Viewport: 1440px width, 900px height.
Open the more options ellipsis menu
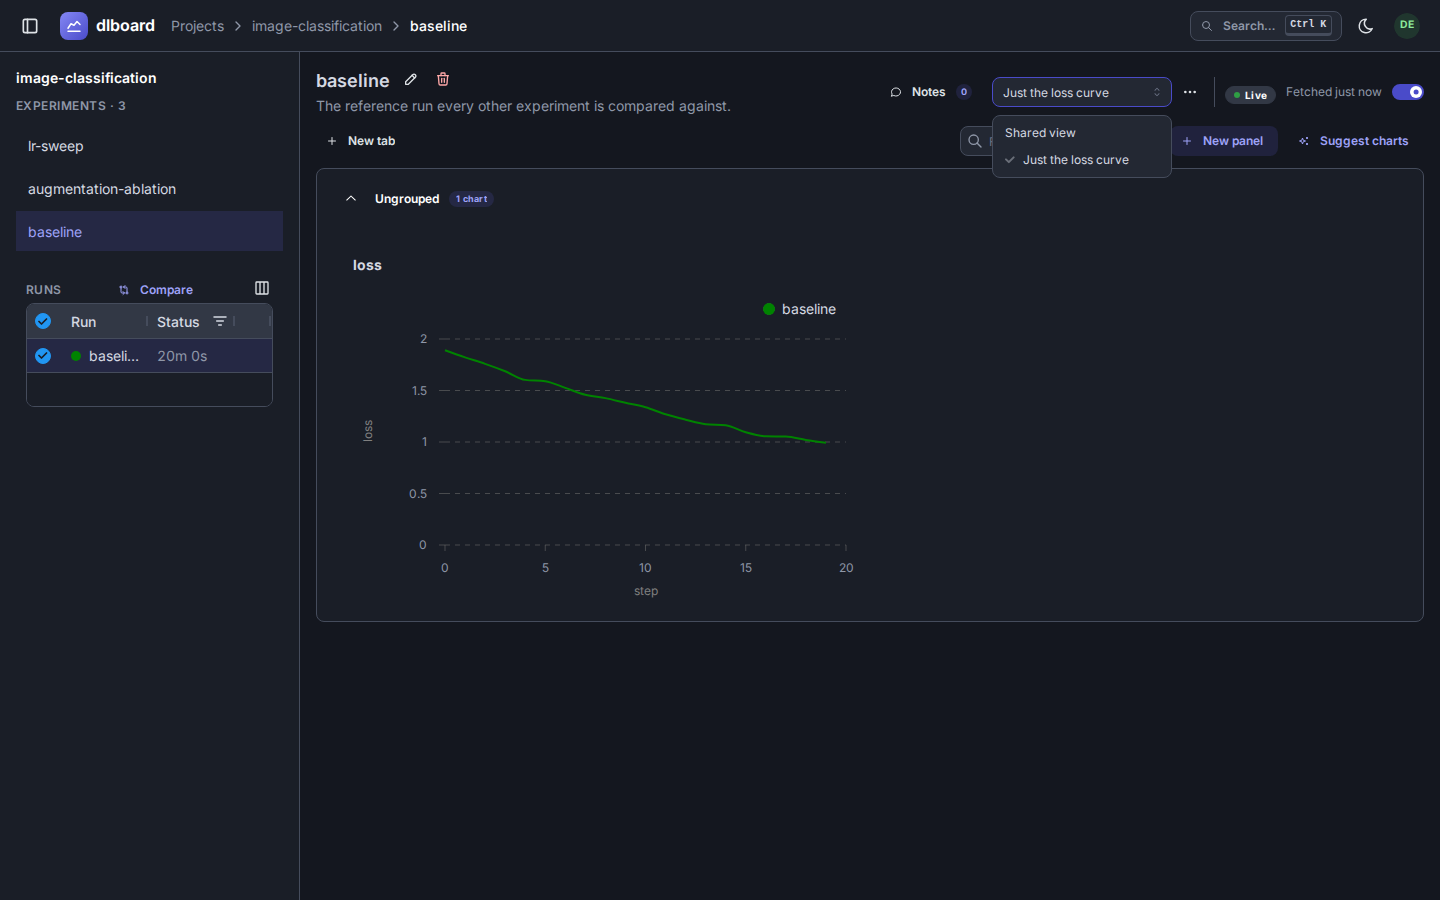(x=1190, y=92)
